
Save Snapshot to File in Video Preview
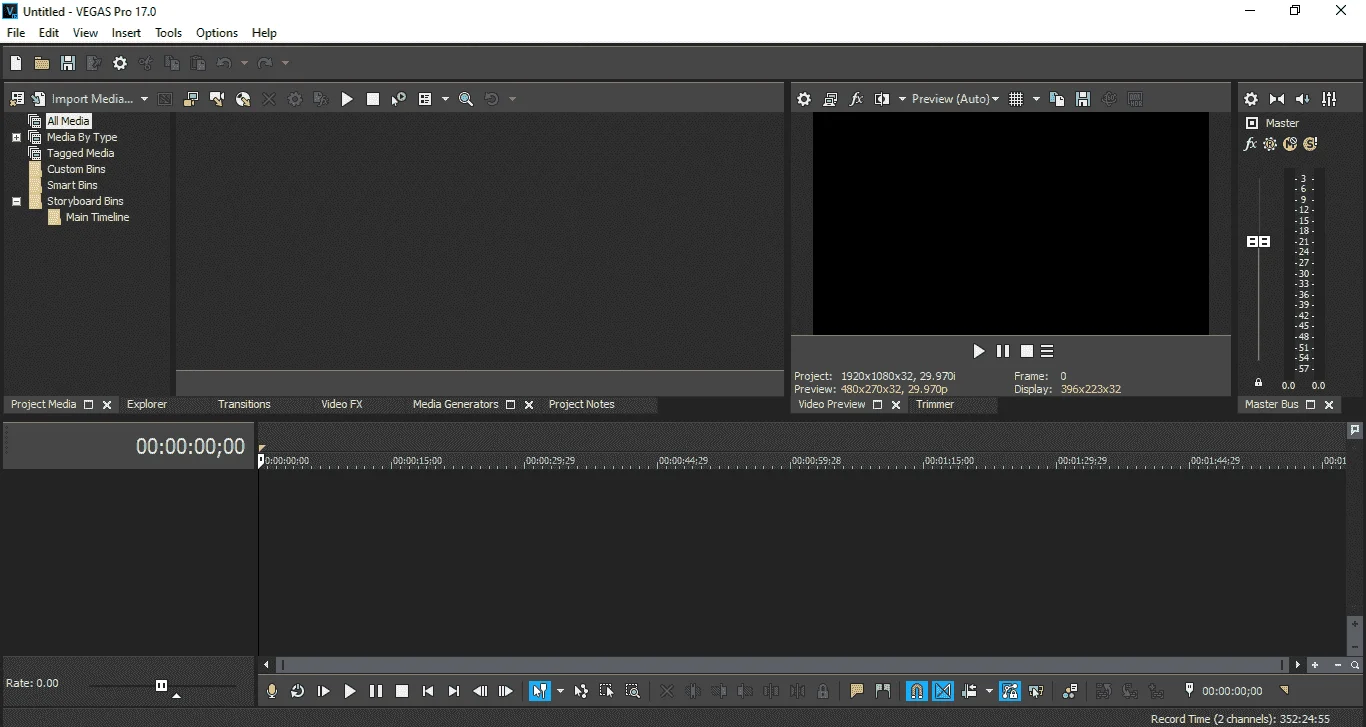(x=1083, y=99)
